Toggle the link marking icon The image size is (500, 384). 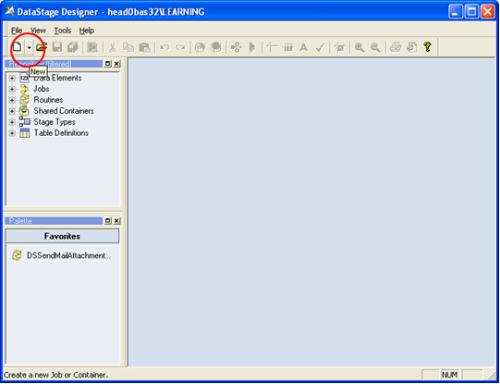272,47
